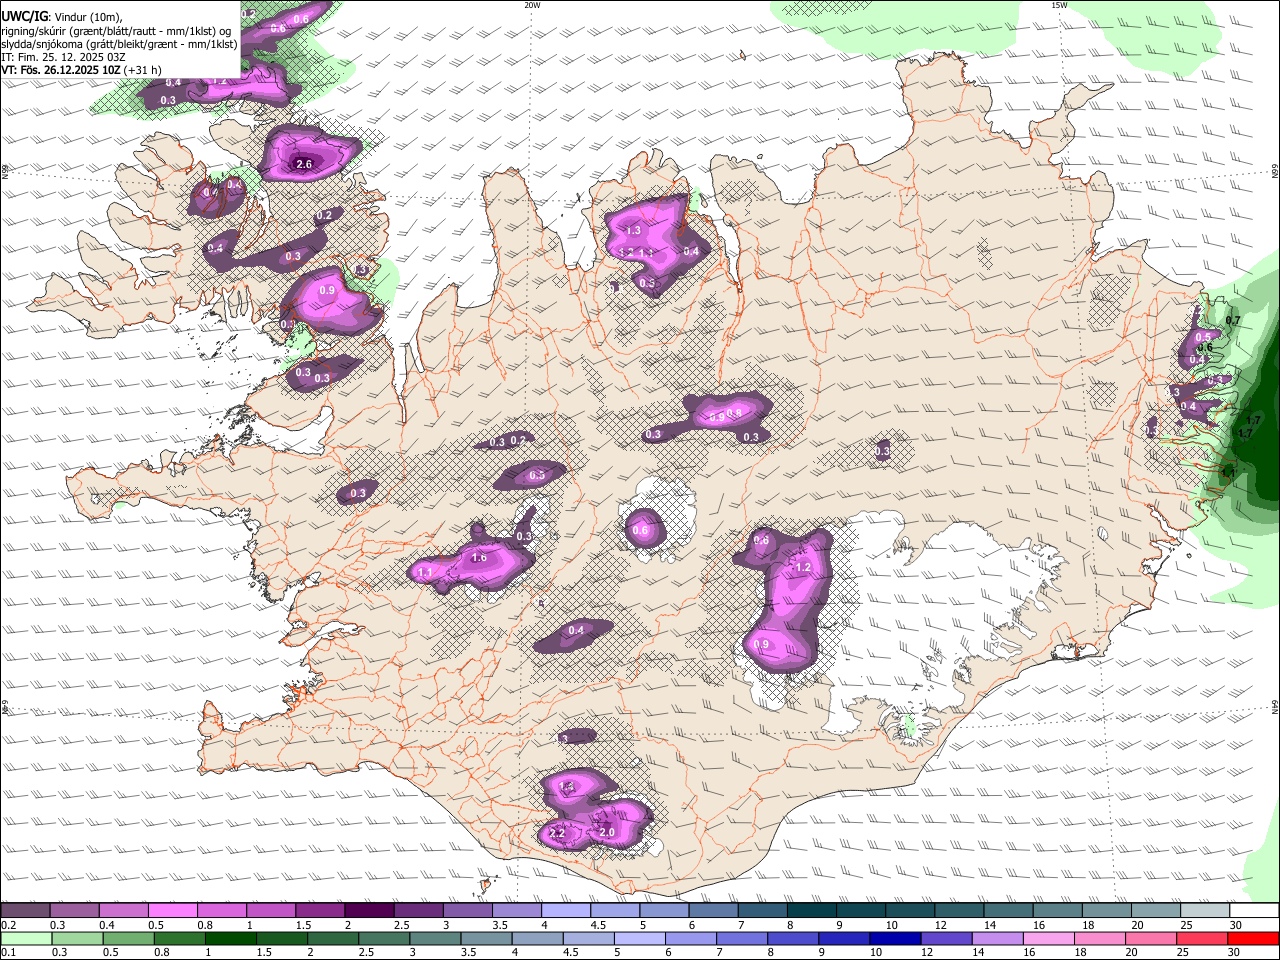Click the '15W' longitude label
The image size is (1280, 960).
(x=1059, y=5)
